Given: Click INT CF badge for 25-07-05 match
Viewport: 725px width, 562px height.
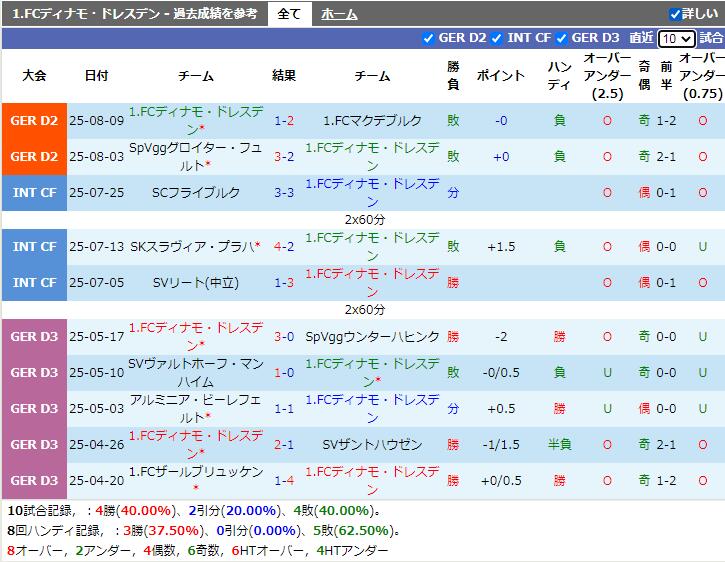Looking at the screenshot, I should pyautogui.click(x=34, y=283).
